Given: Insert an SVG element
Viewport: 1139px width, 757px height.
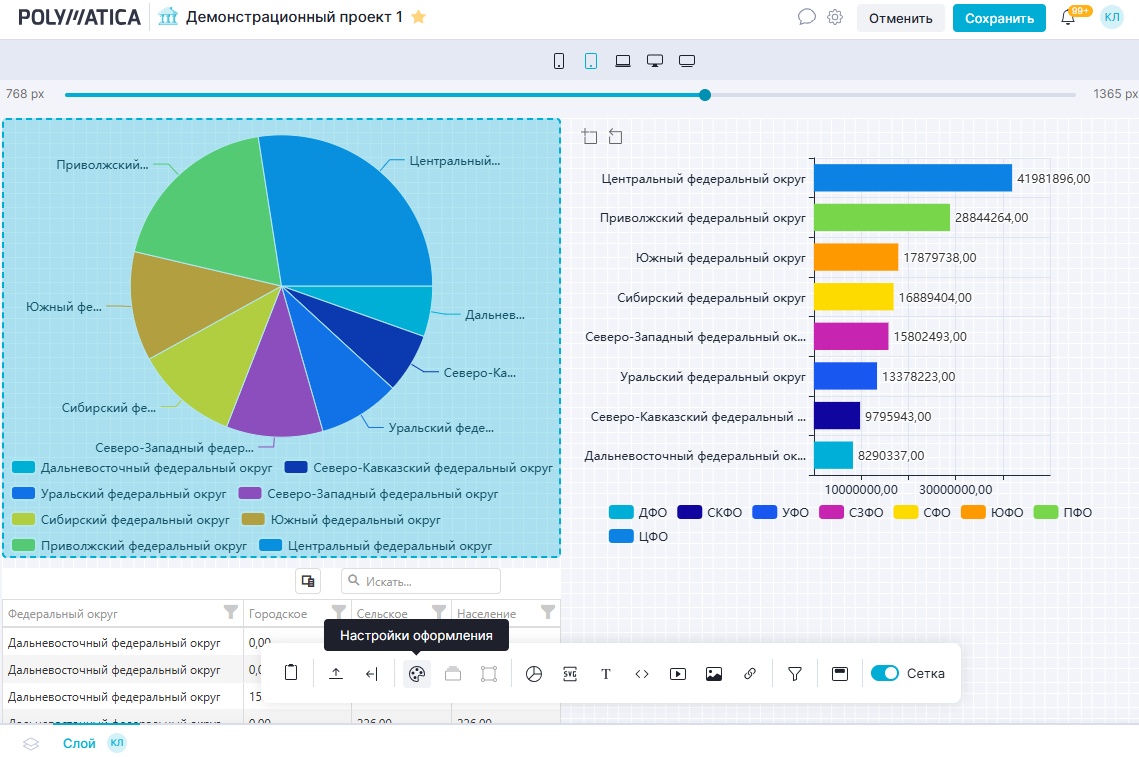Looking at the screenshot, I should [x=570, y=674].
